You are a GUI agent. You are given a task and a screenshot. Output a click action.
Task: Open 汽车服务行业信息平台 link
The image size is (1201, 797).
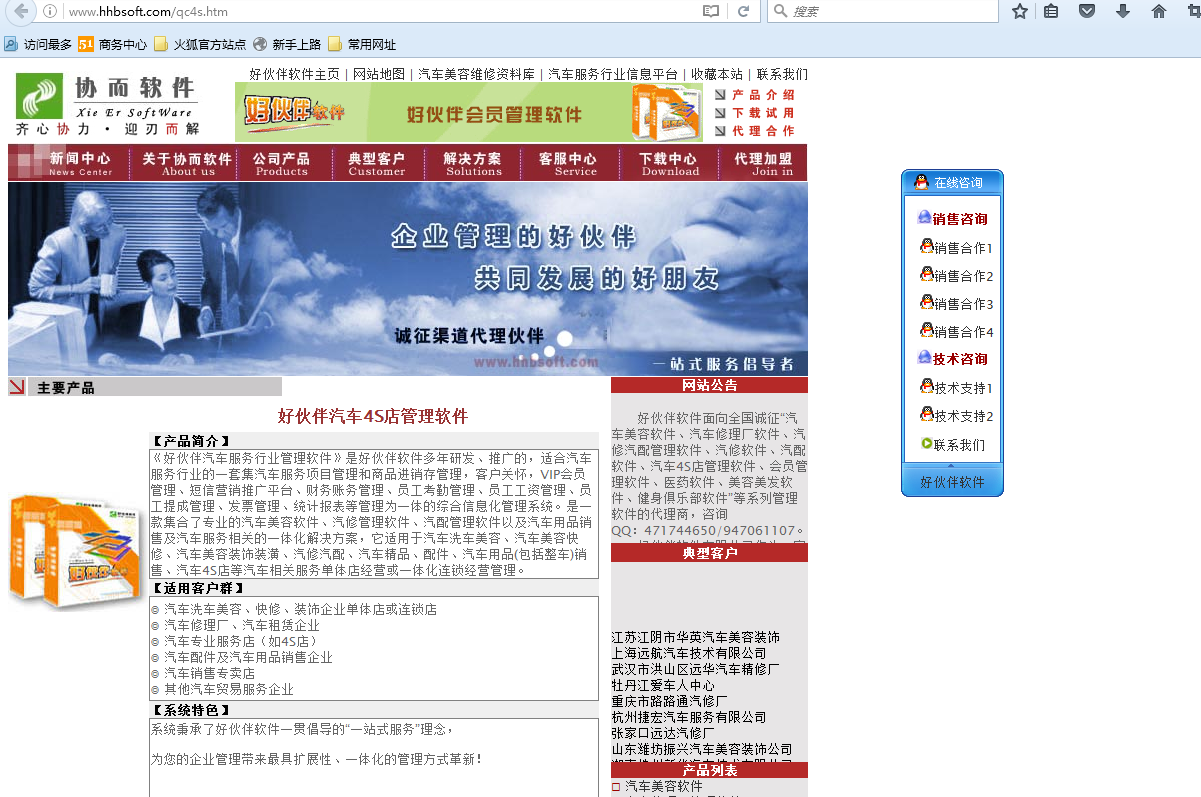(613, 74)
